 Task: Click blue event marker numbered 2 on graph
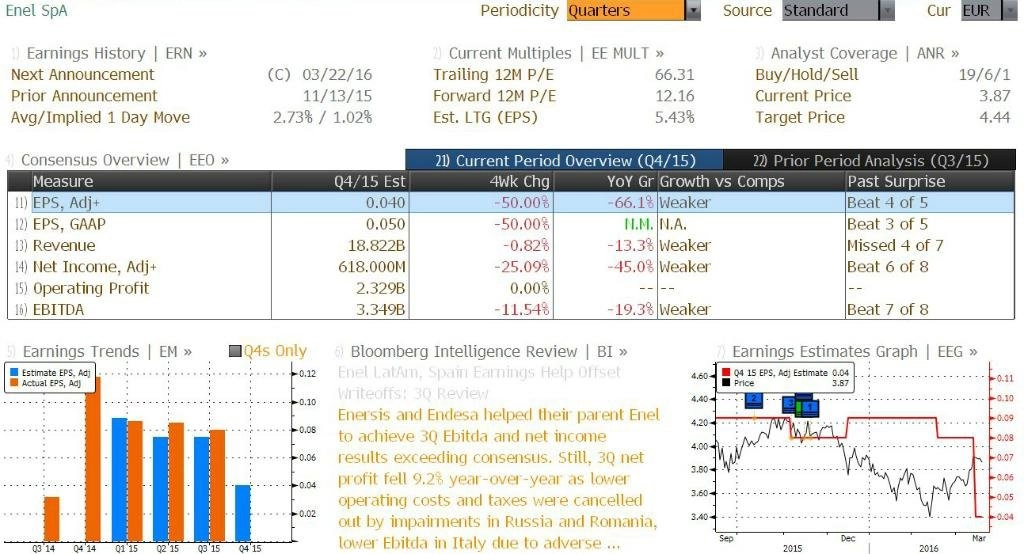[x=754, y=399]
